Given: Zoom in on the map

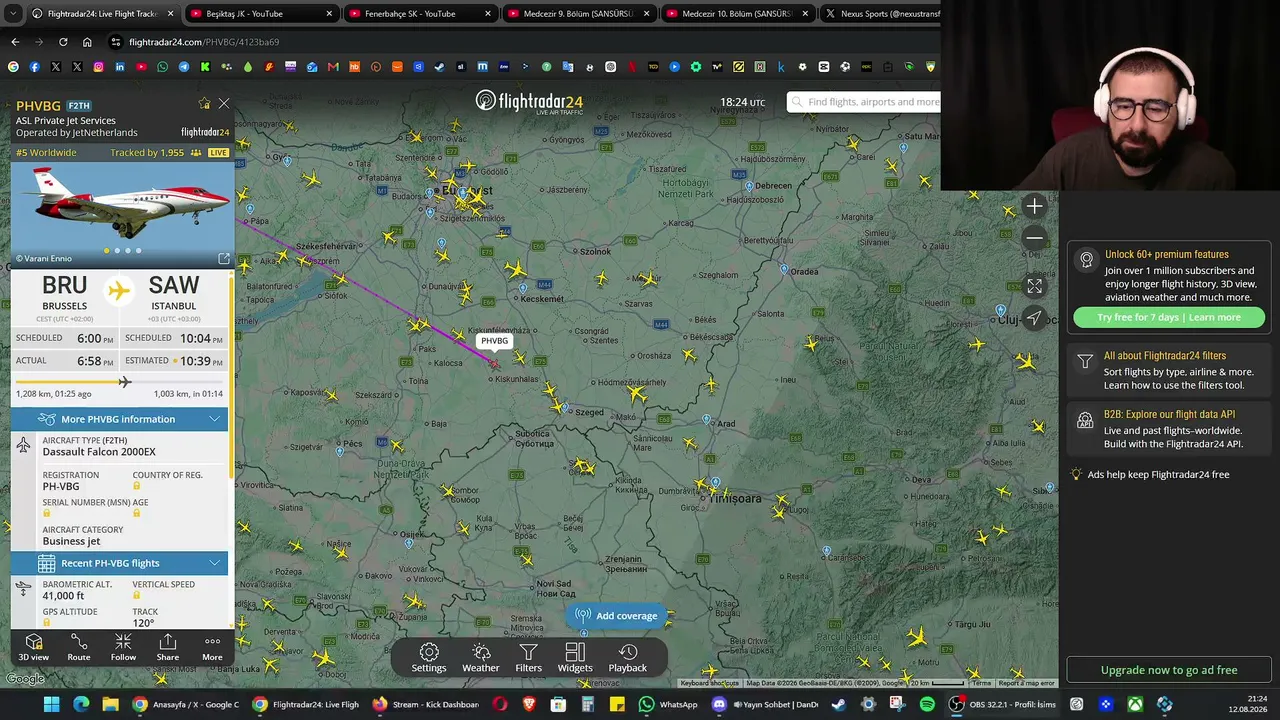Looking at the screenshot, I should pos(1034,206).
